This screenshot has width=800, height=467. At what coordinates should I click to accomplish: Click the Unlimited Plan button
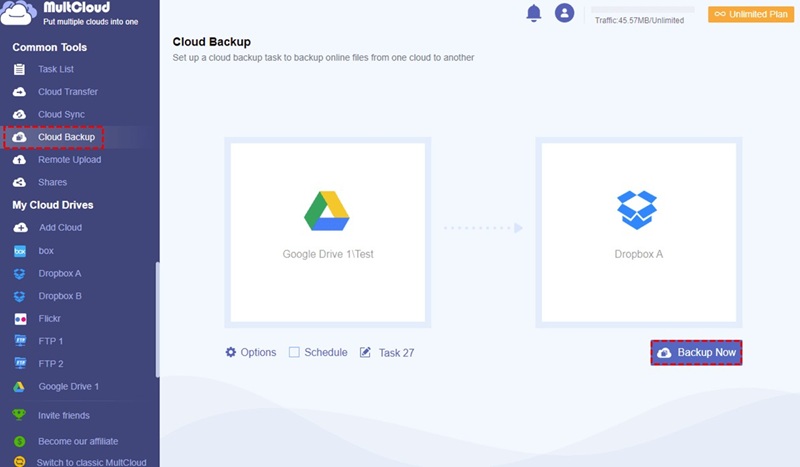point(750,14)
